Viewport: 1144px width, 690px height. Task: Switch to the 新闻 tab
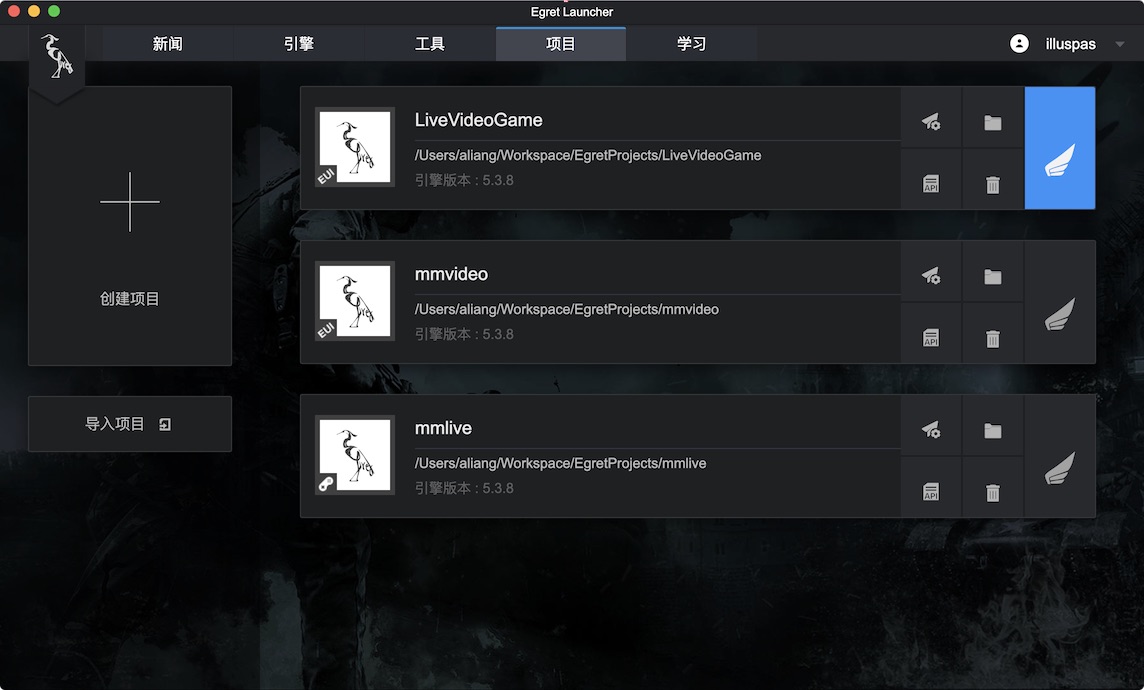point(168,44)
